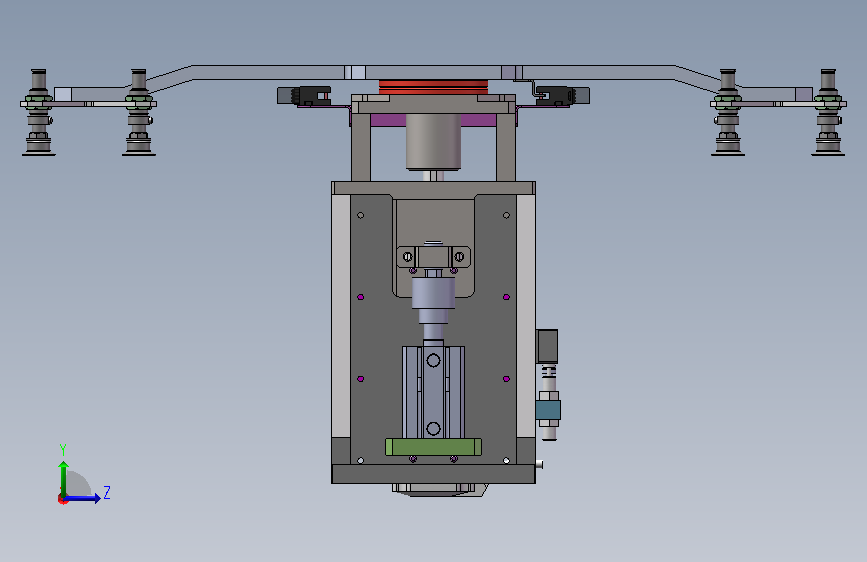Click the green Y axis of the triad

pos(64,479)
